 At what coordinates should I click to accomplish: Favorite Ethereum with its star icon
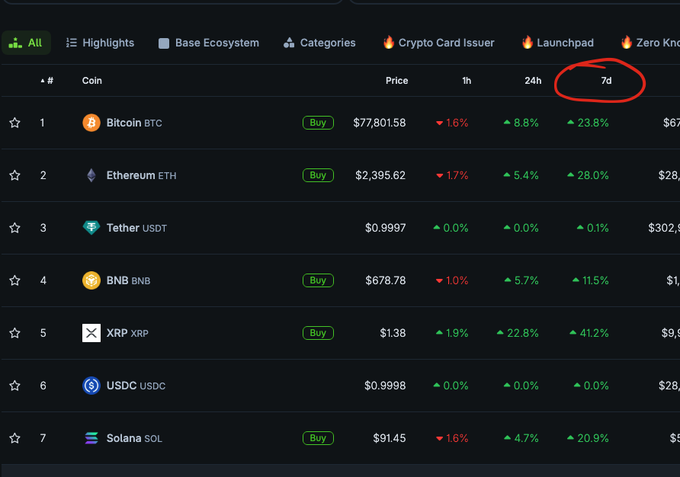(x=15, y=175)
